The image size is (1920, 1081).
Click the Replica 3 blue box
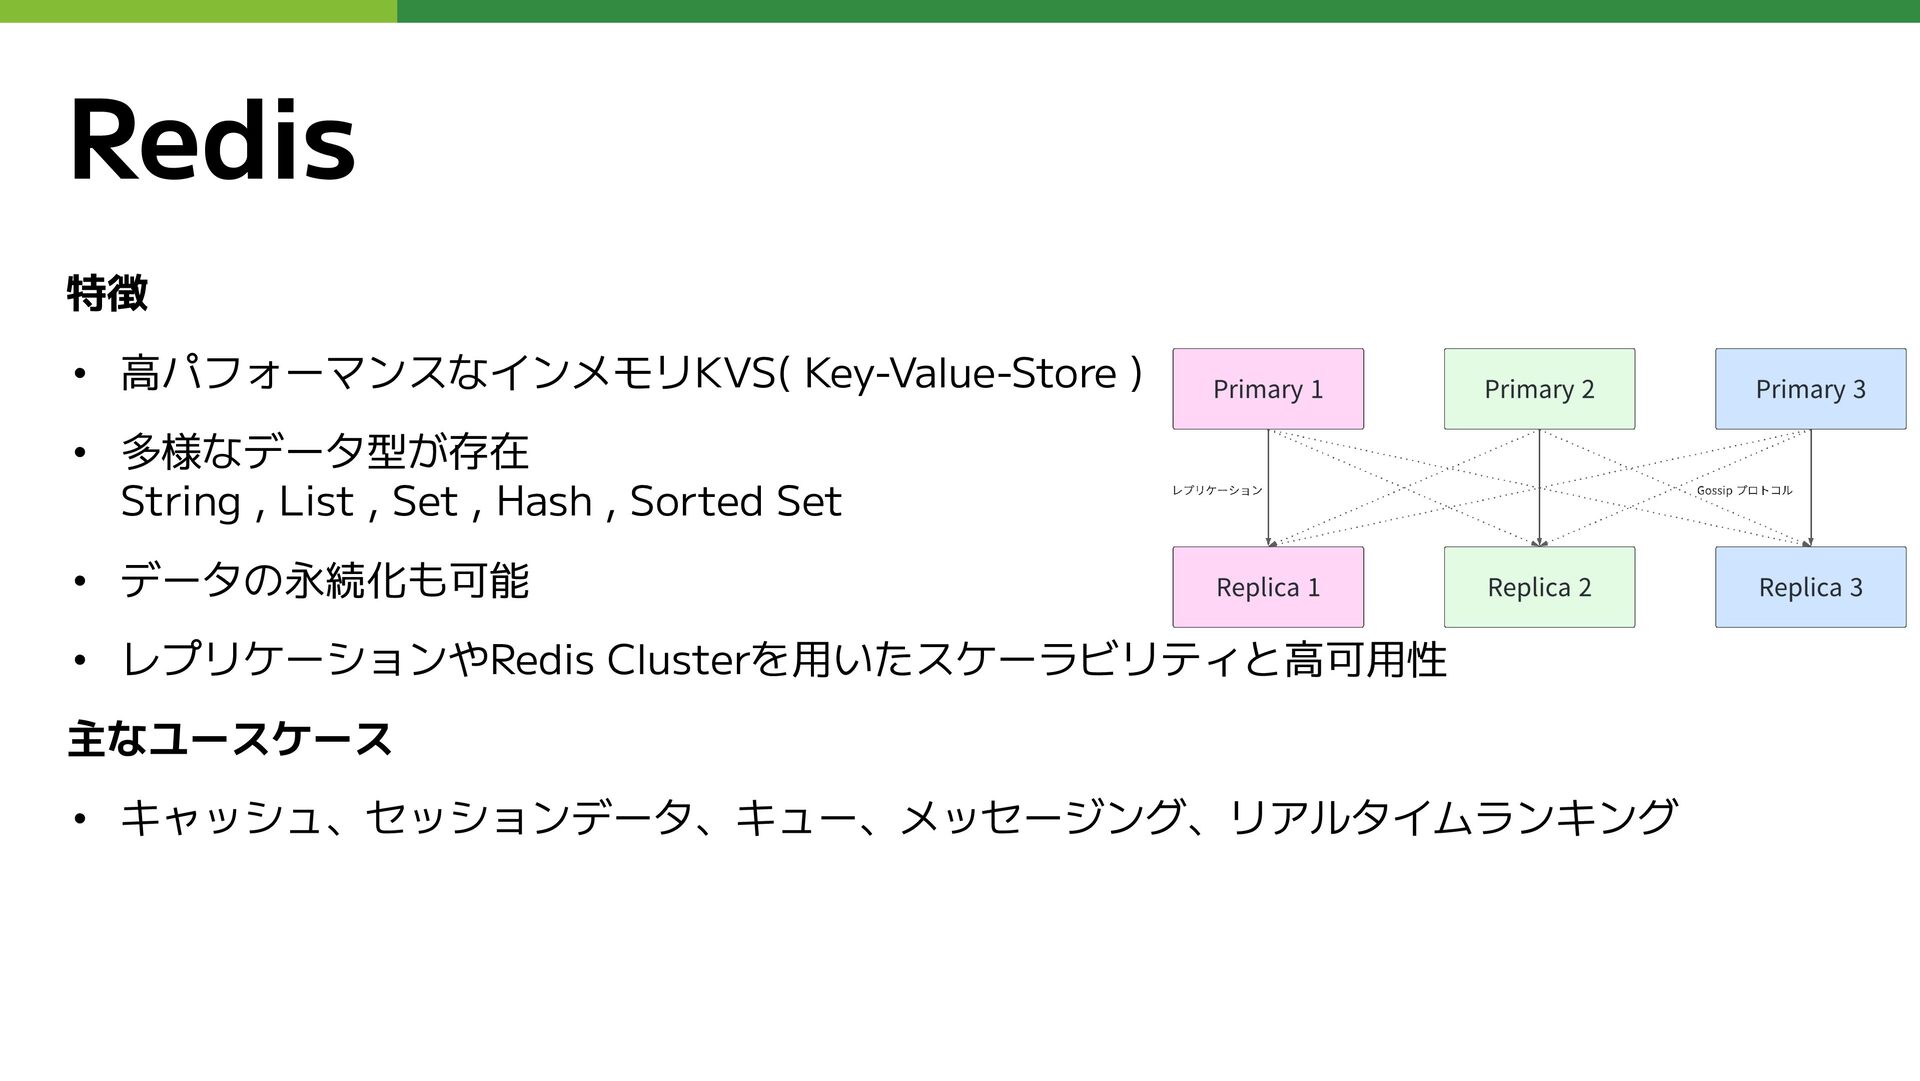click(x=1810, y=587)
